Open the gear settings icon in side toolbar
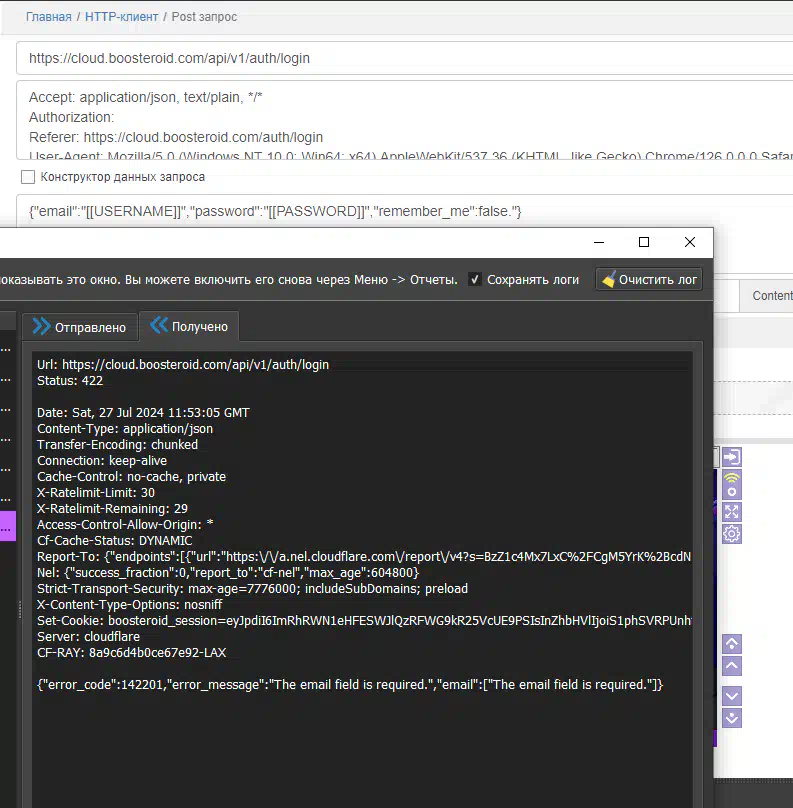This screenshot has width=793, height=808. (732, 534)
